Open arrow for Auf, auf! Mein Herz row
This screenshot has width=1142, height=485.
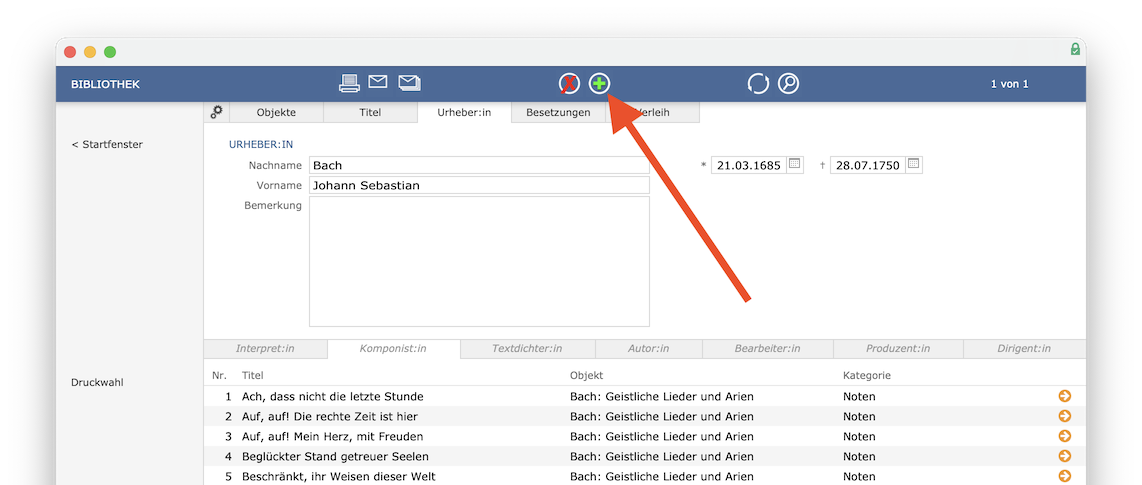(x=1065, y=436)
